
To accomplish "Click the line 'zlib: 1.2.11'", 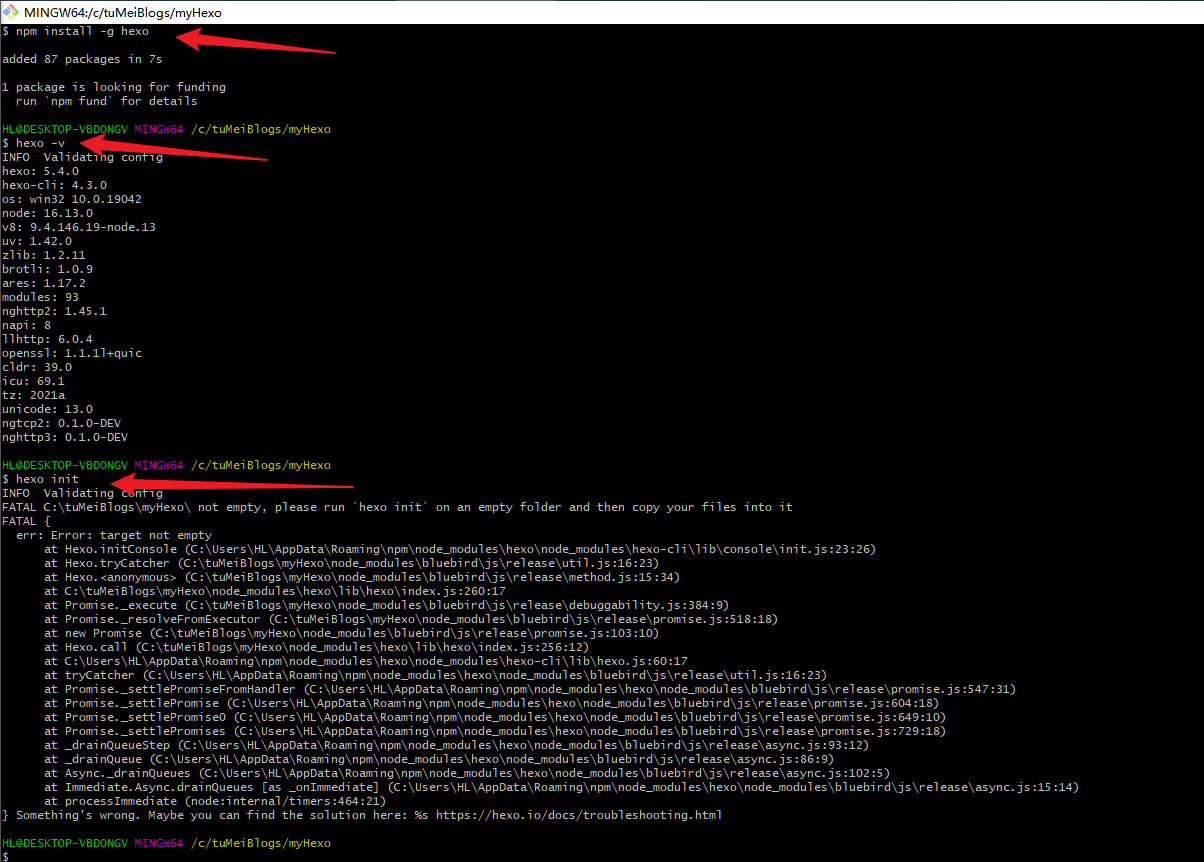I will tap(44, 255).
